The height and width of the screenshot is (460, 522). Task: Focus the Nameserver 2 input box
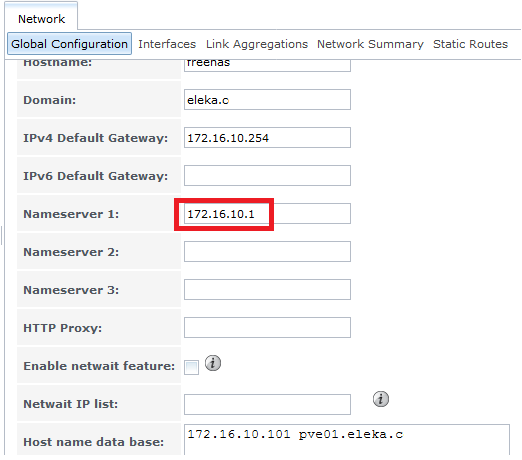pyautogui.click(x=267, y=252)
